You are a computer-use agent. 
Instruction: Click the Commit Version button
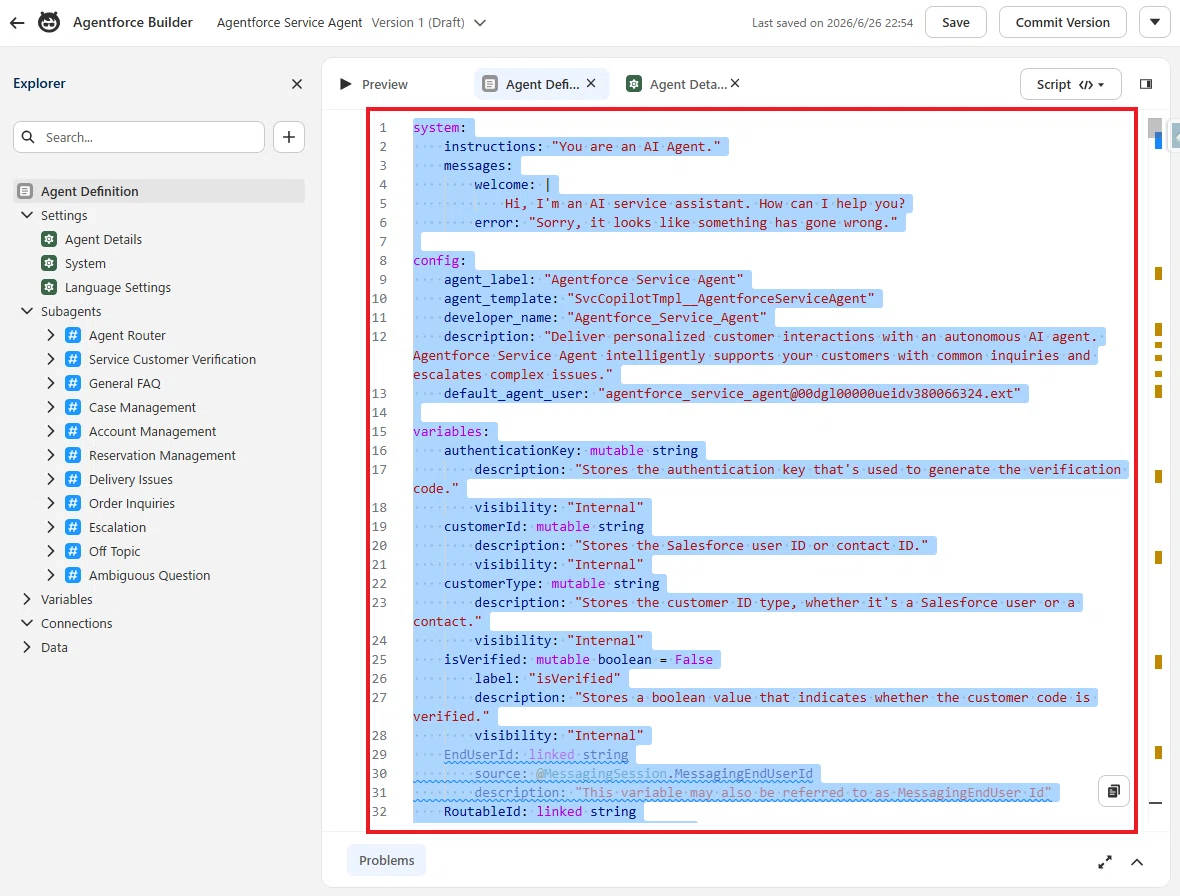coord(1063,23)
